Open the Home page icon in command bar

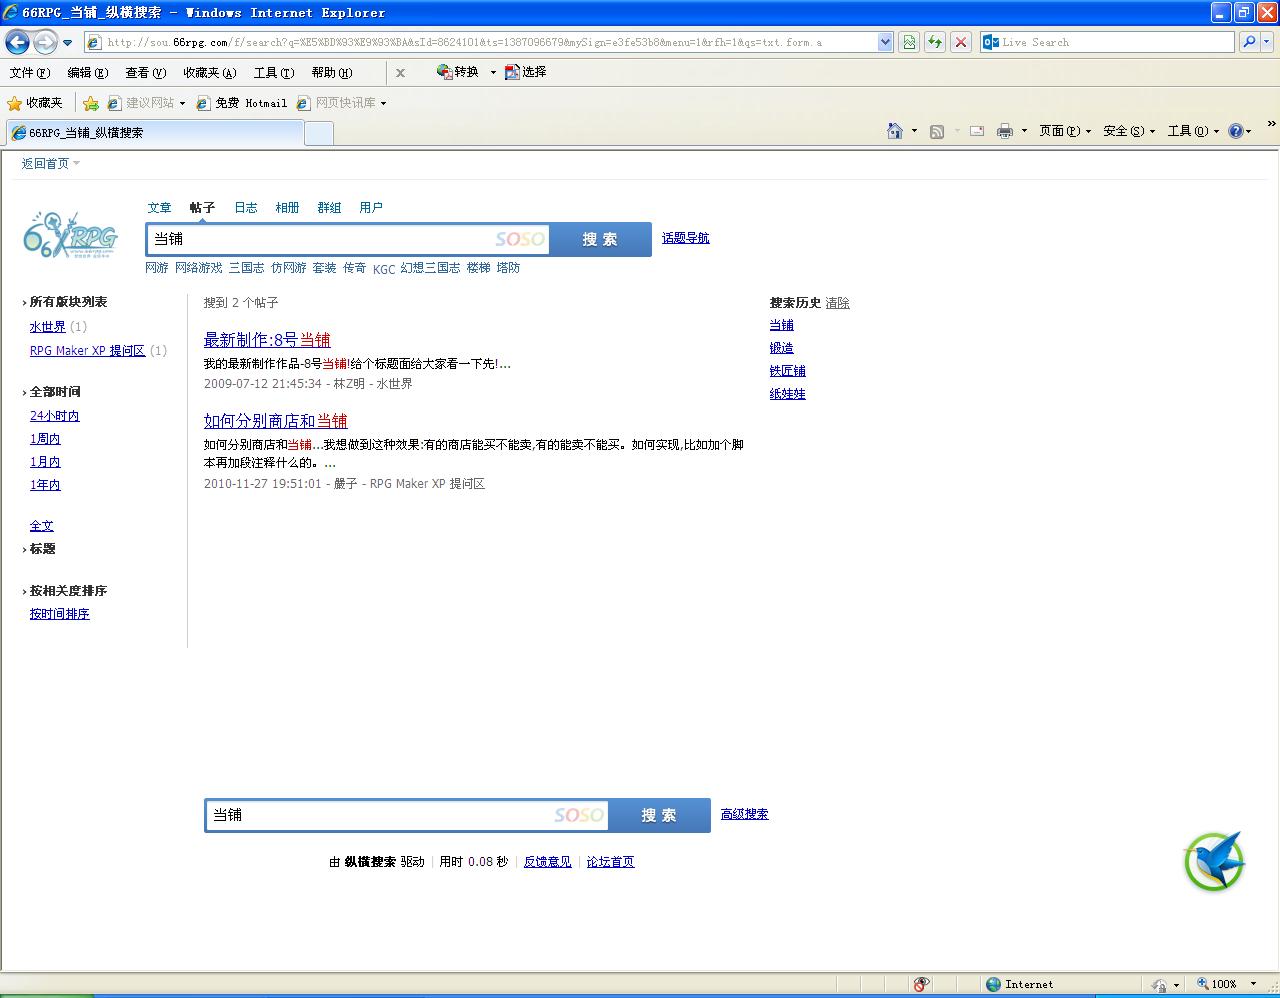click(895, 131)
